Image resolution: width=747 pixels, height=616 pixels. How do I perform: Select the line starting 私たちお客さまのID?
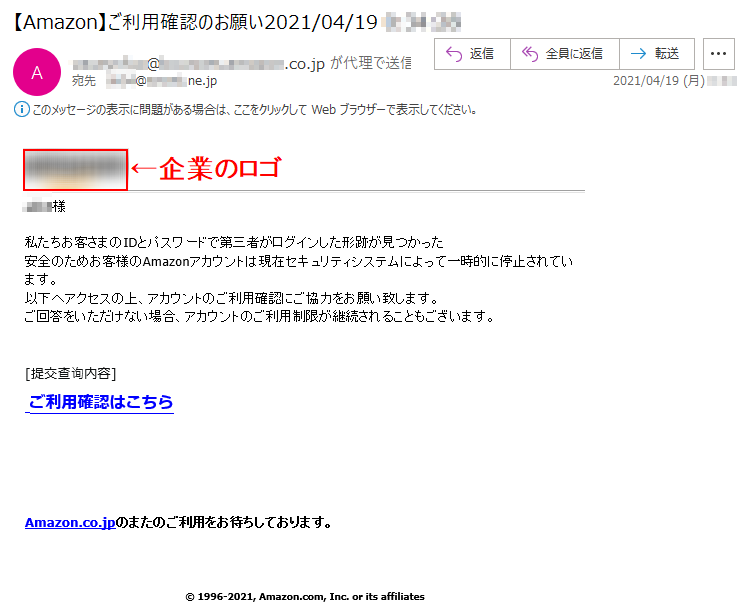pos(234,242)
